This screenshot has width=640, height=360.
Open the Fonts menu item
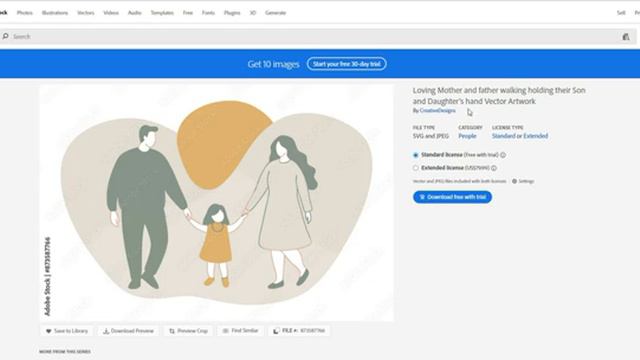click(x=208, y=13)
